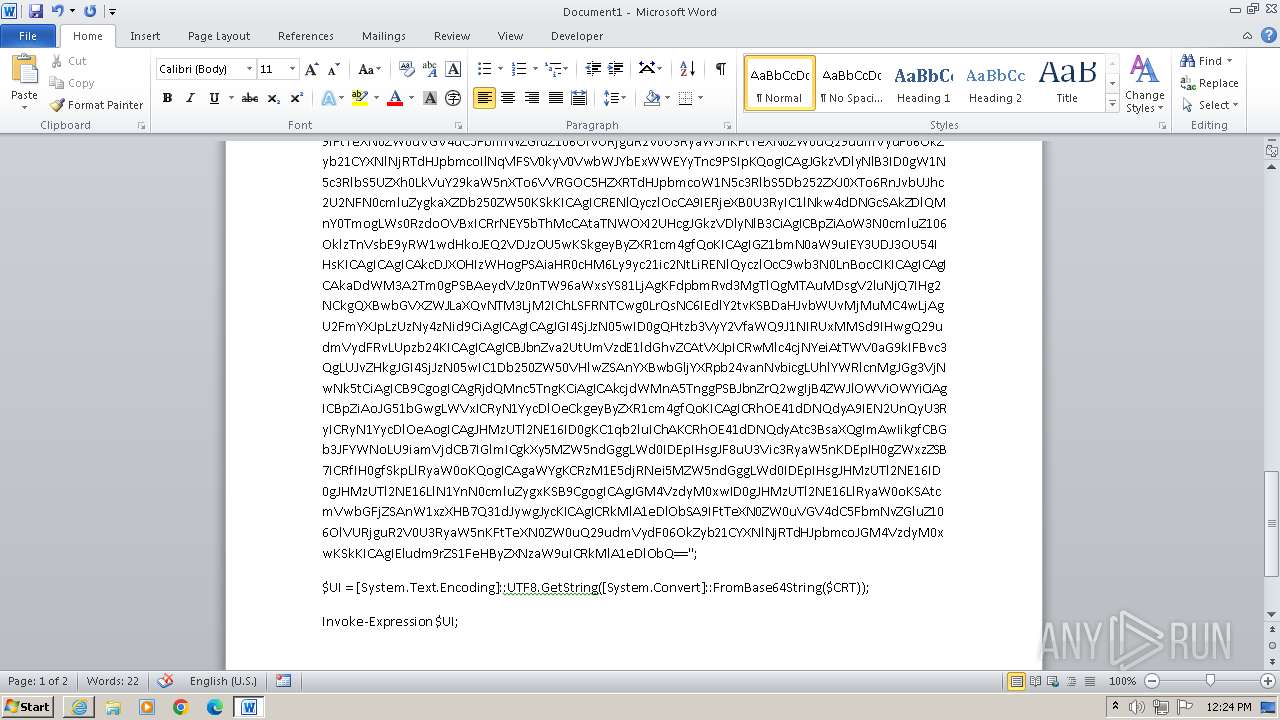Click the Text Effects icon
Viewport: 1280px width, 720px height.
(x=328, y=98)
